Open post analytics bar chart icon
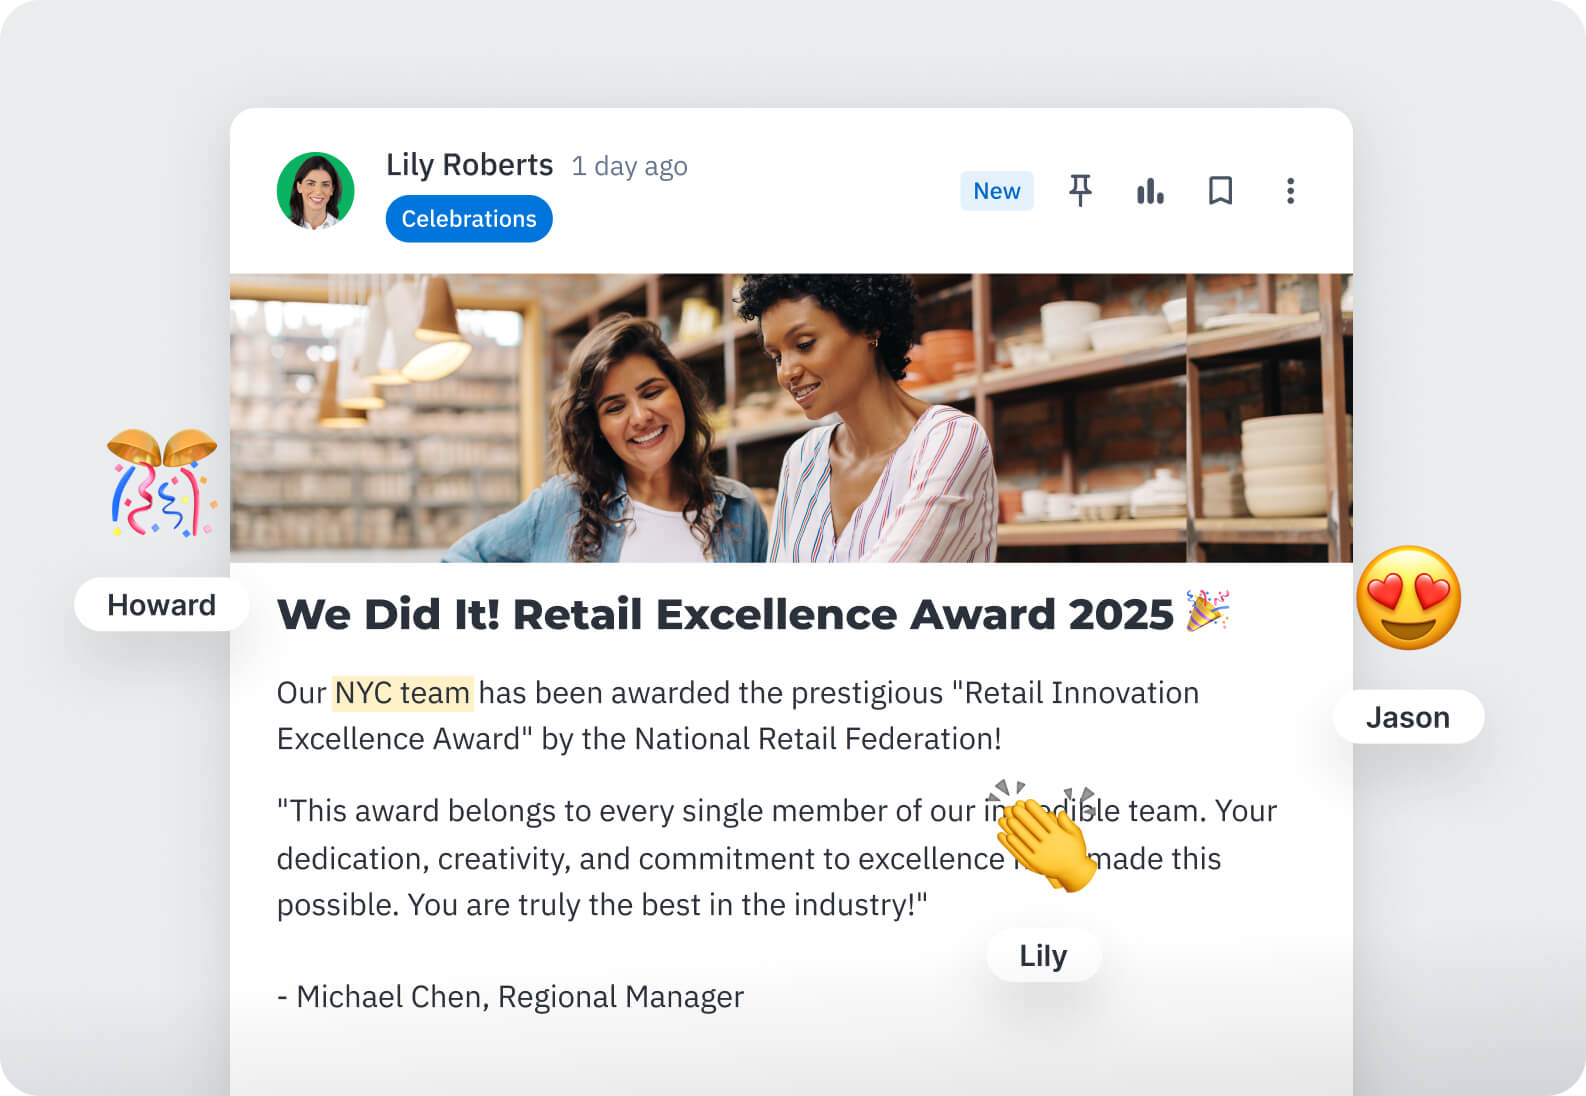The height and width of the screenshot is (1096, 1586). tap(1150, 190)
